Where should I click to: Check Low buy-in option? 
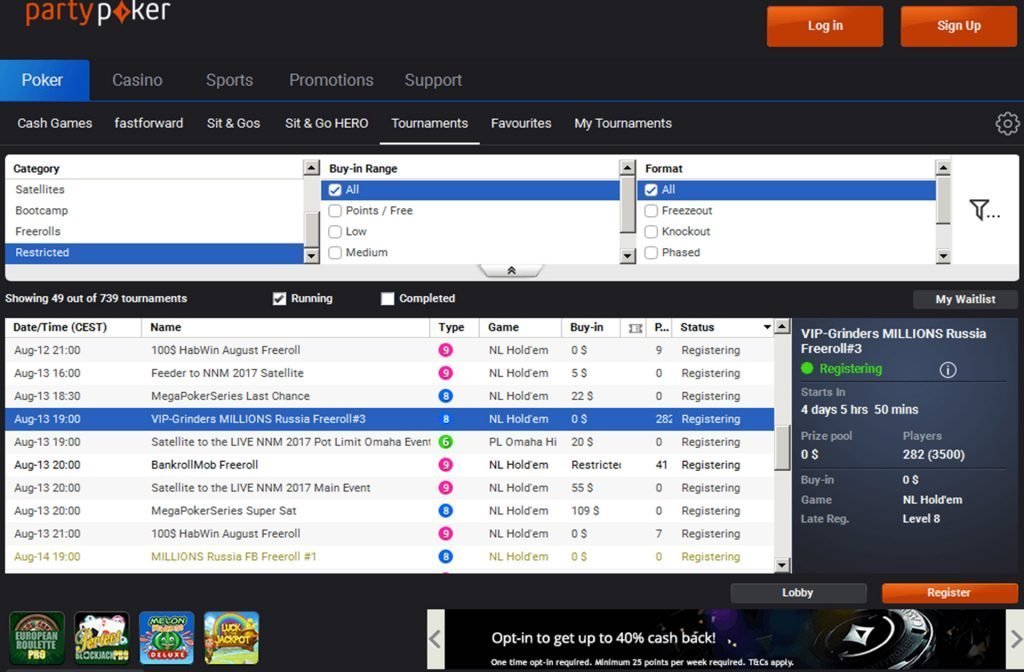pos(335,231)
